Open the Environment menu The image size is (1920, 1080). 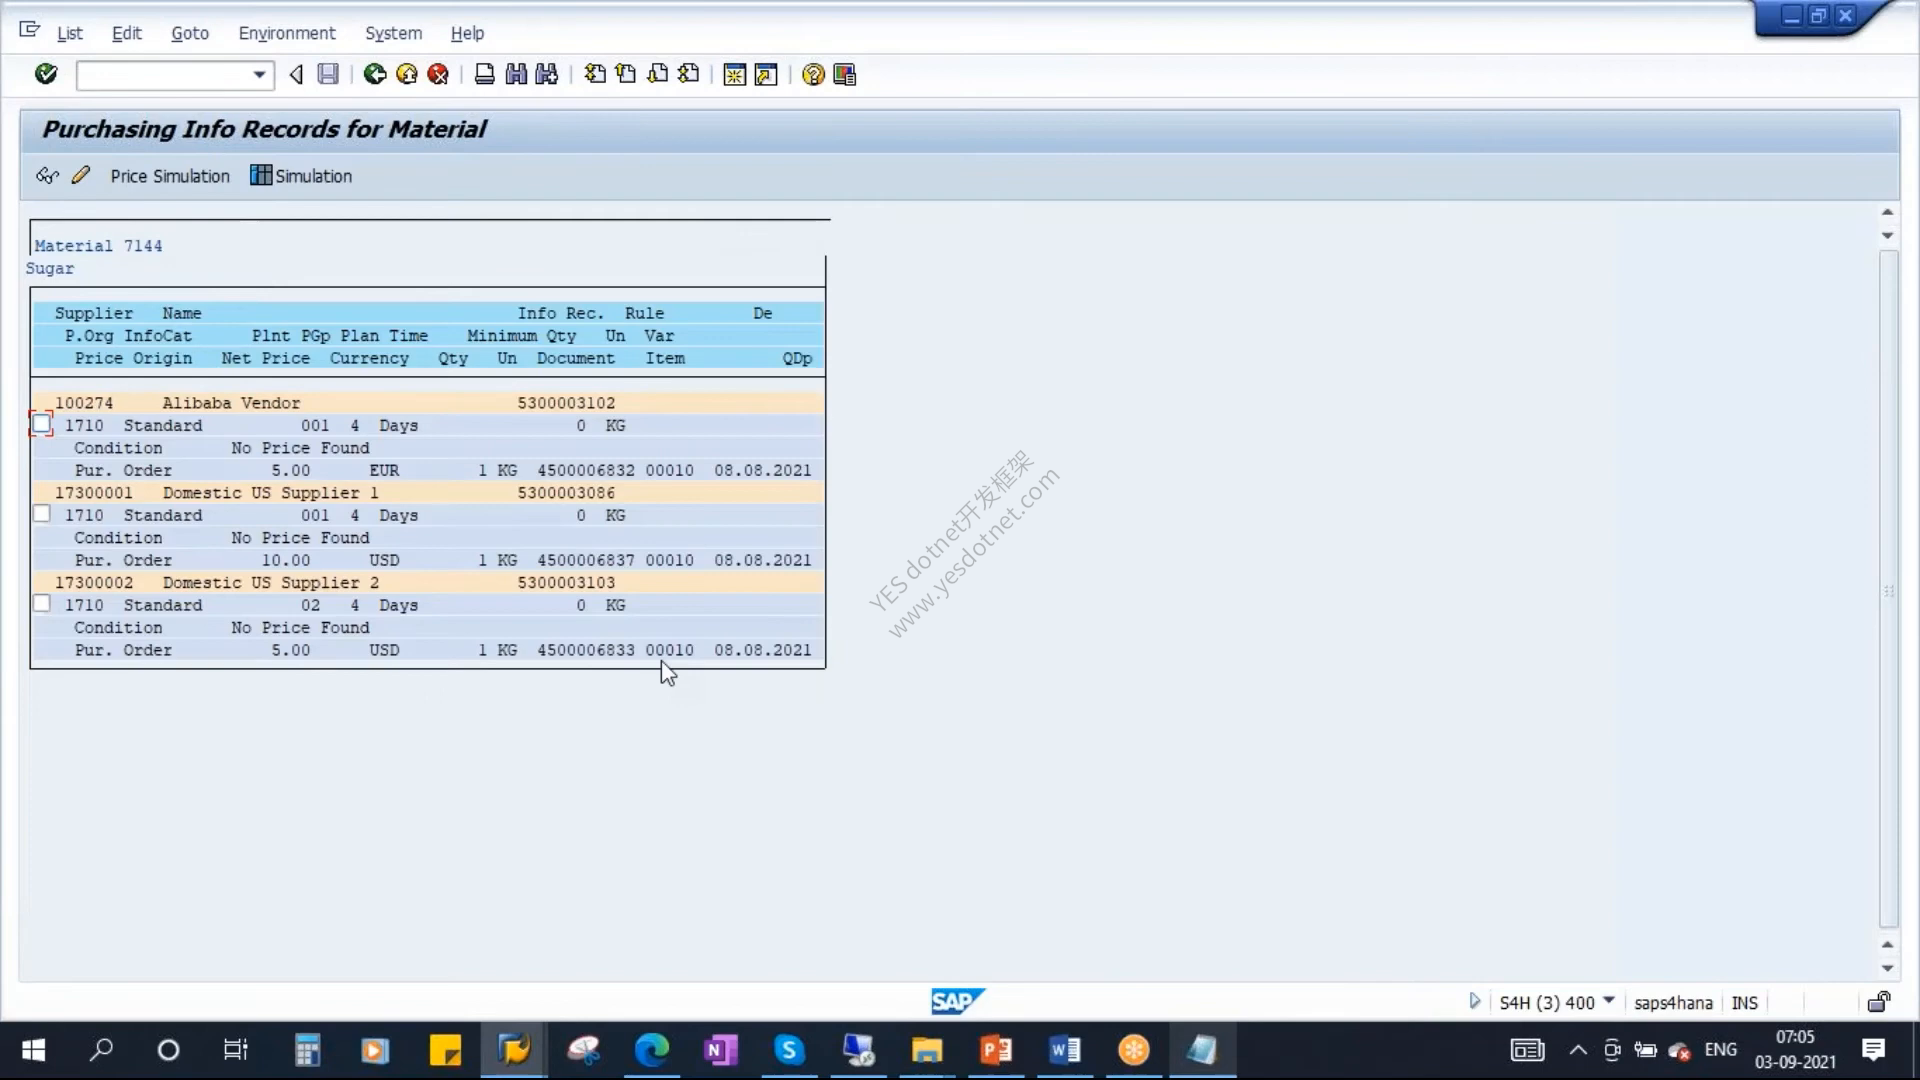pyautogui.click(x=287, y=33)
